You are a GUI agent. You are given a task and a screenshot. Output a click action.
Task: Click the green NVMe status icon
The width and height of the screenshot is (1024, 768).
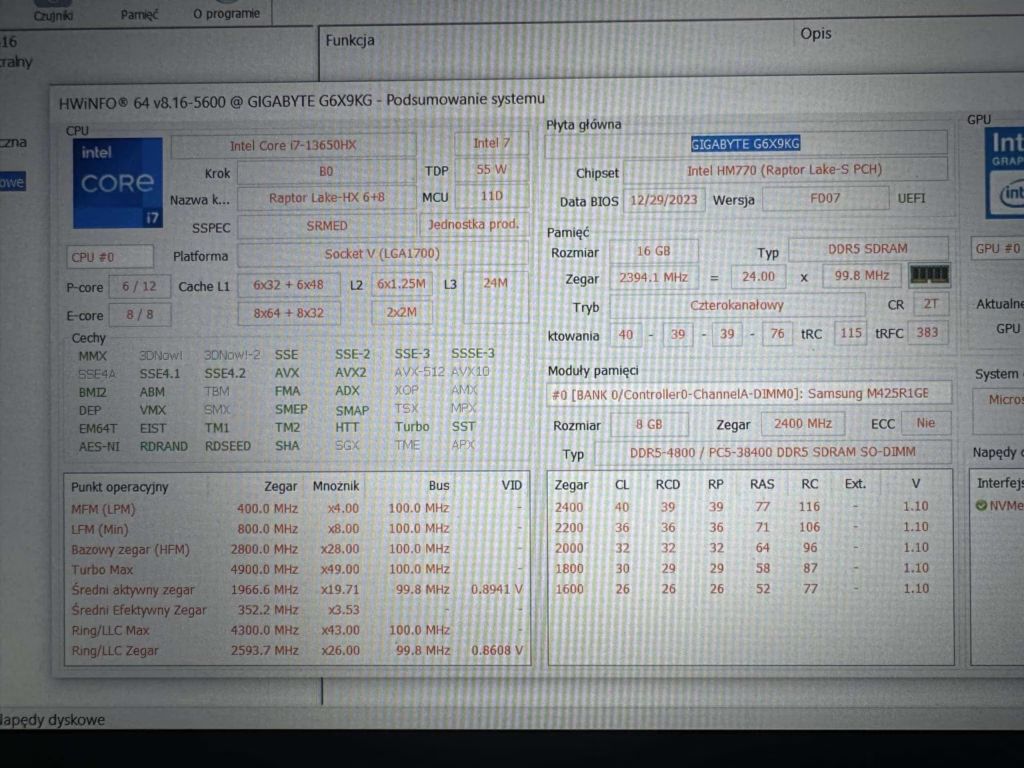click(x=980, y=505)
